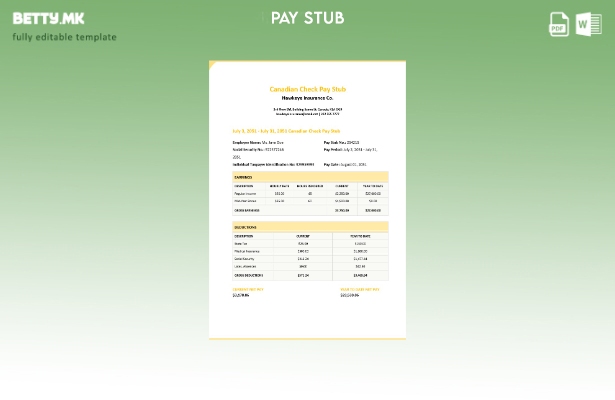Click the Employee Name line
Image resolution: width=615 pixels, height=400 pixels.
coord(258,142)
